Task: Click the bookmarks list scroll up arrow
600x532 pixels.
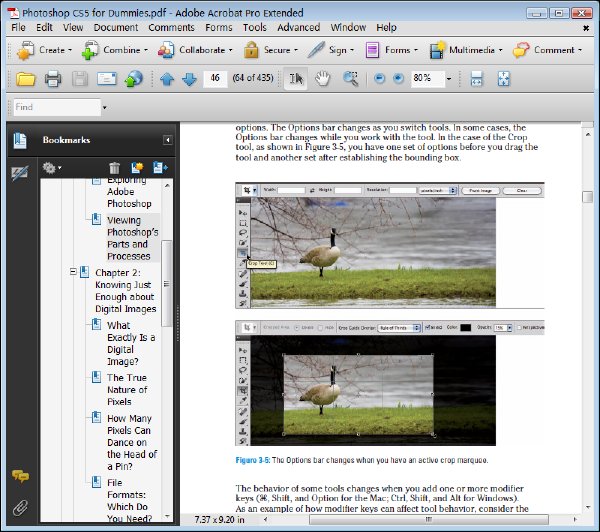Action: [167, 185]
